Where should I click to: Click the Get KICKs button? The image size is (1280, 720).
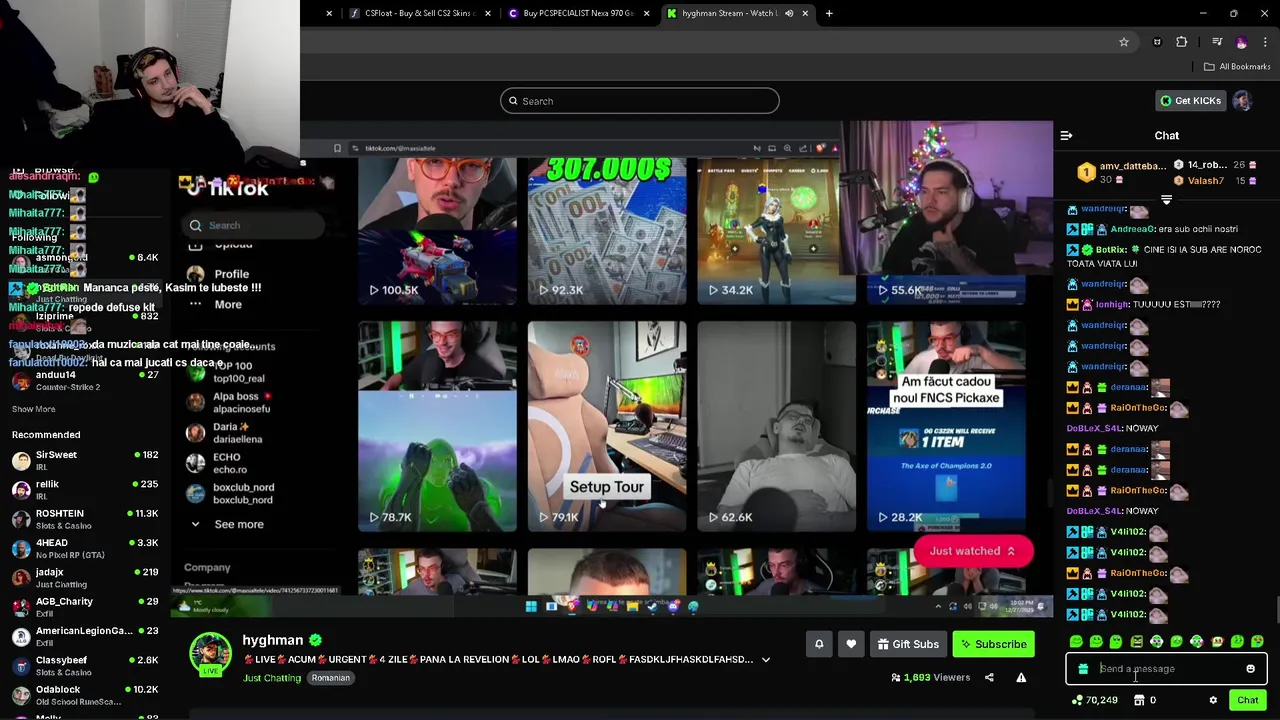click(1190, 101)
